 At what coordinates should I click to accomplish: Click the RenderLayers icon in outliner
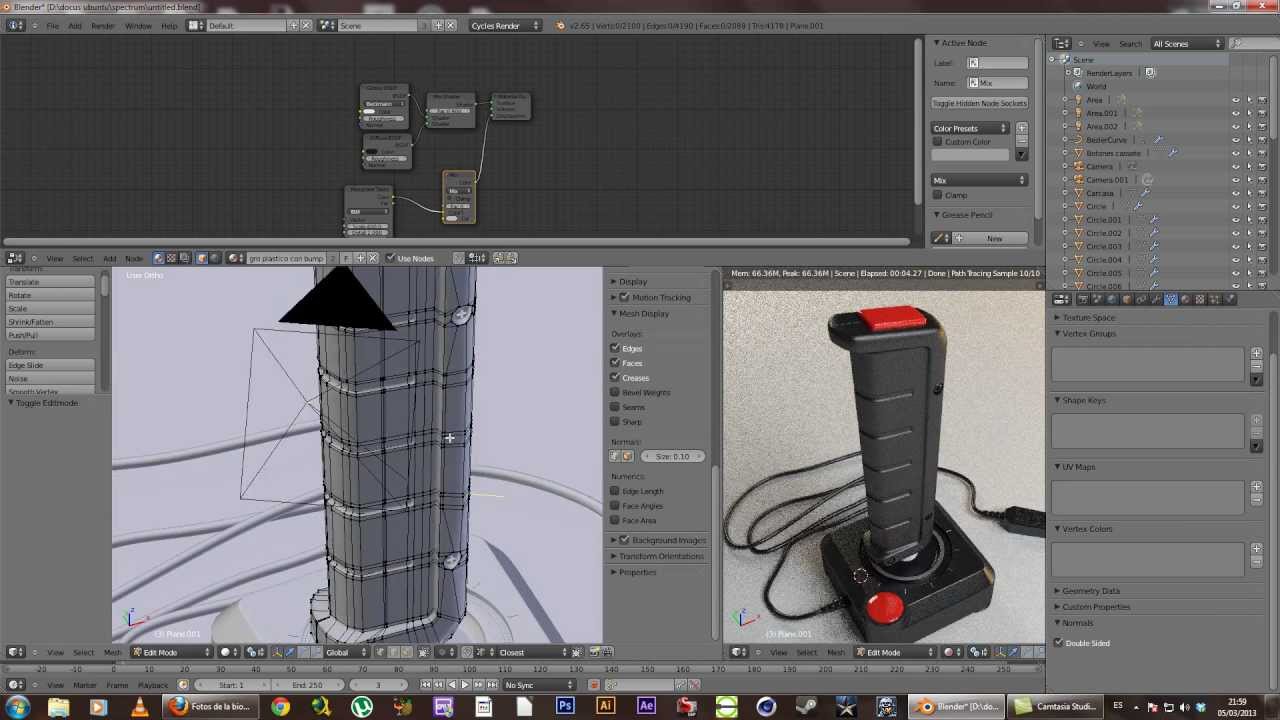pyautogui.click(x=1078, y=73)
